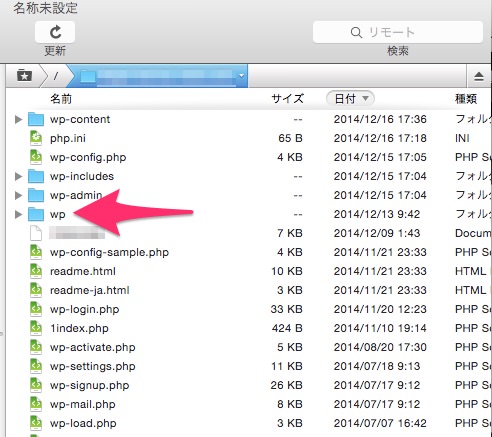Select the file name wp-includes
The height and width of the screenshot is (437, 492).
[82, 176]
